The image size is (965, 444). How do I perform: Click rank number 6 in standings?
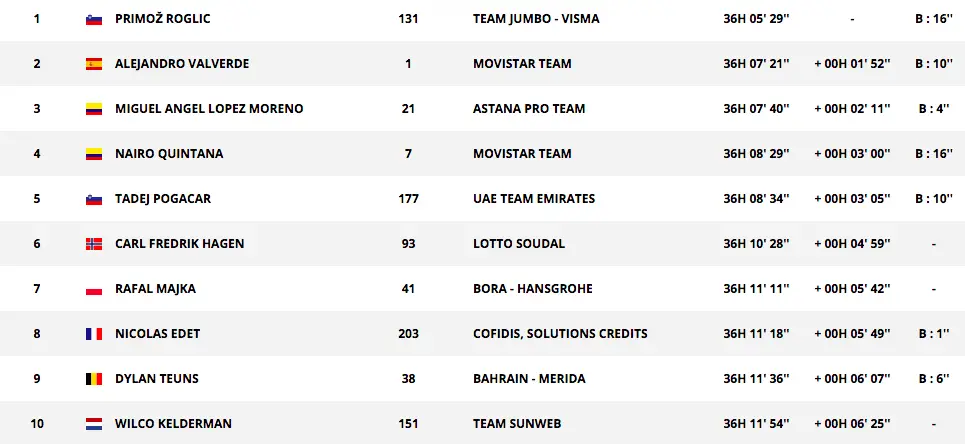coord(37,244)
